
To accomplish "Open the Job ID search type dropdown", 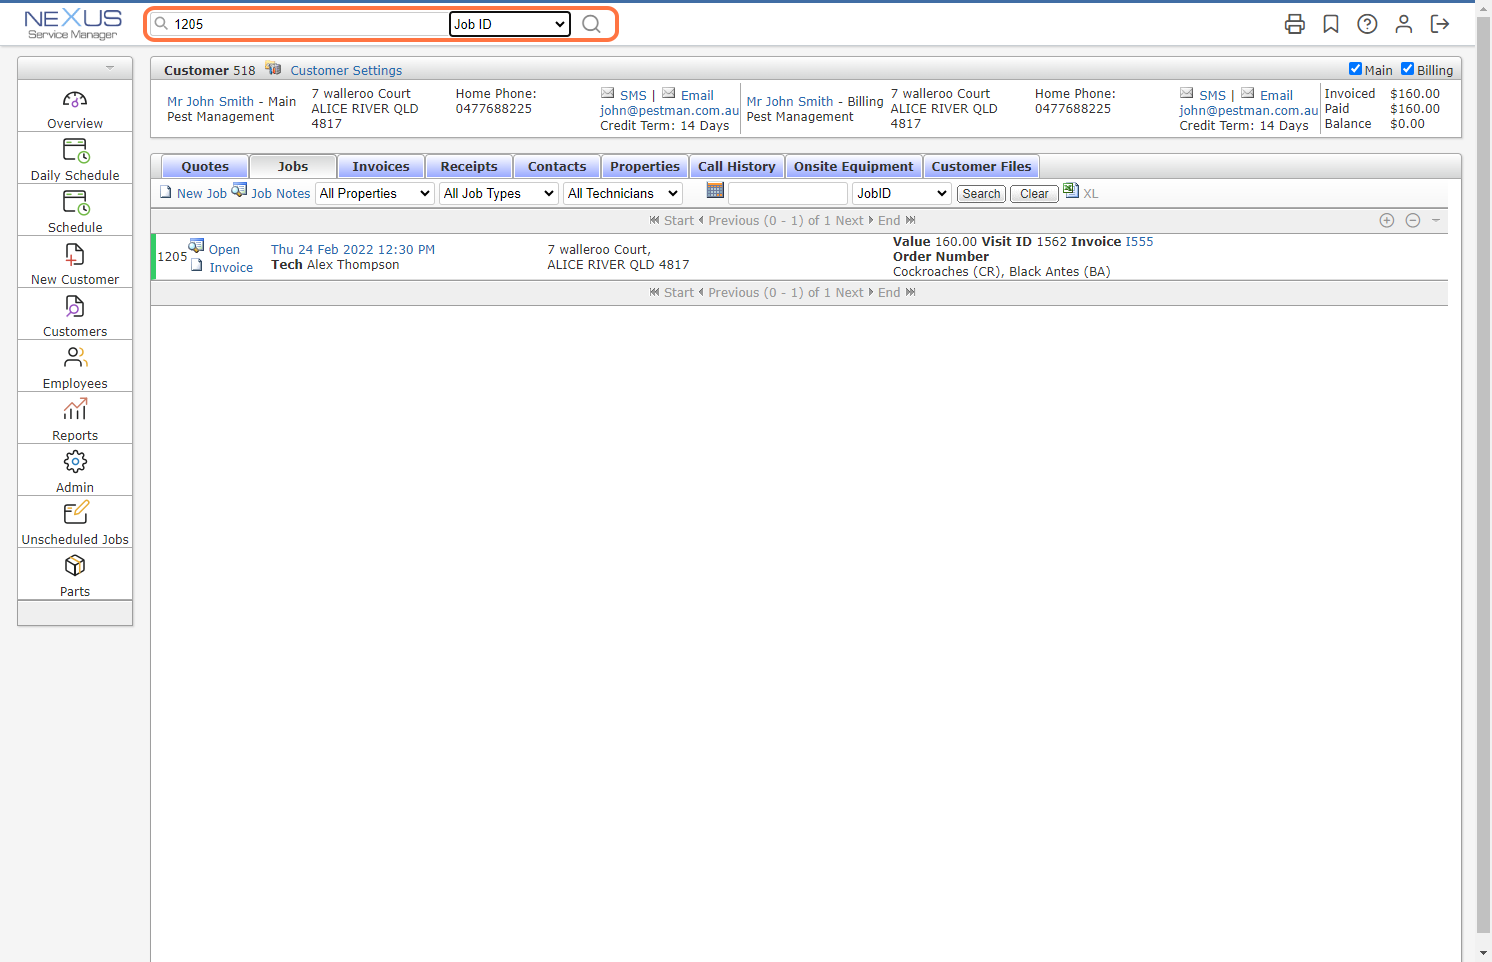I will pos(510,24).
